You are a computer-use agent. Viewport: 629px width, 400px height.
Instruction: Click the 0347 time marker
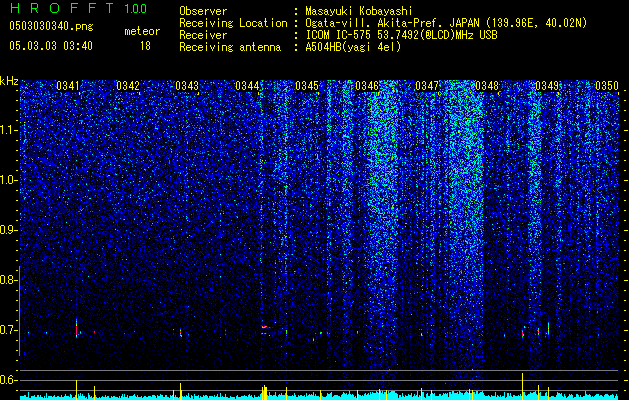[427, 86]
